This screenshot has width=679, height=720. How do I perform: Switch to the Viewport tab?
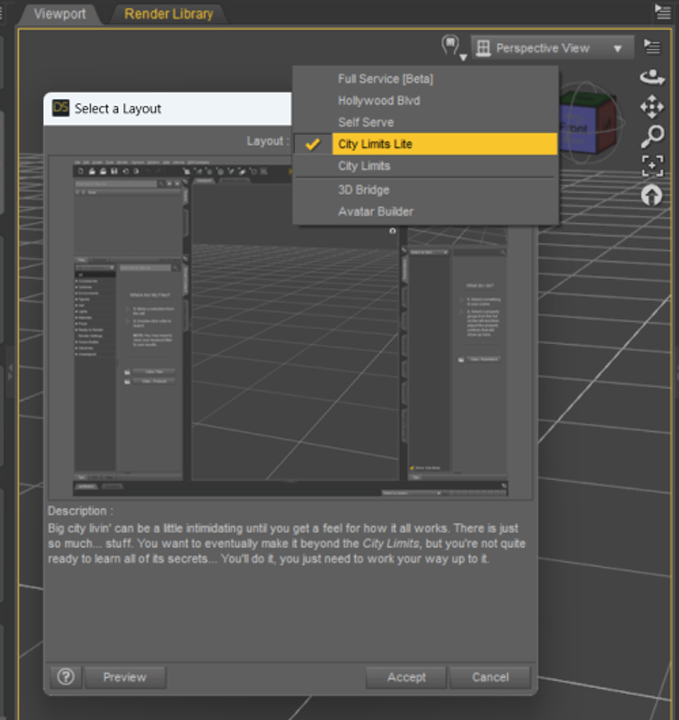[60, 14]
